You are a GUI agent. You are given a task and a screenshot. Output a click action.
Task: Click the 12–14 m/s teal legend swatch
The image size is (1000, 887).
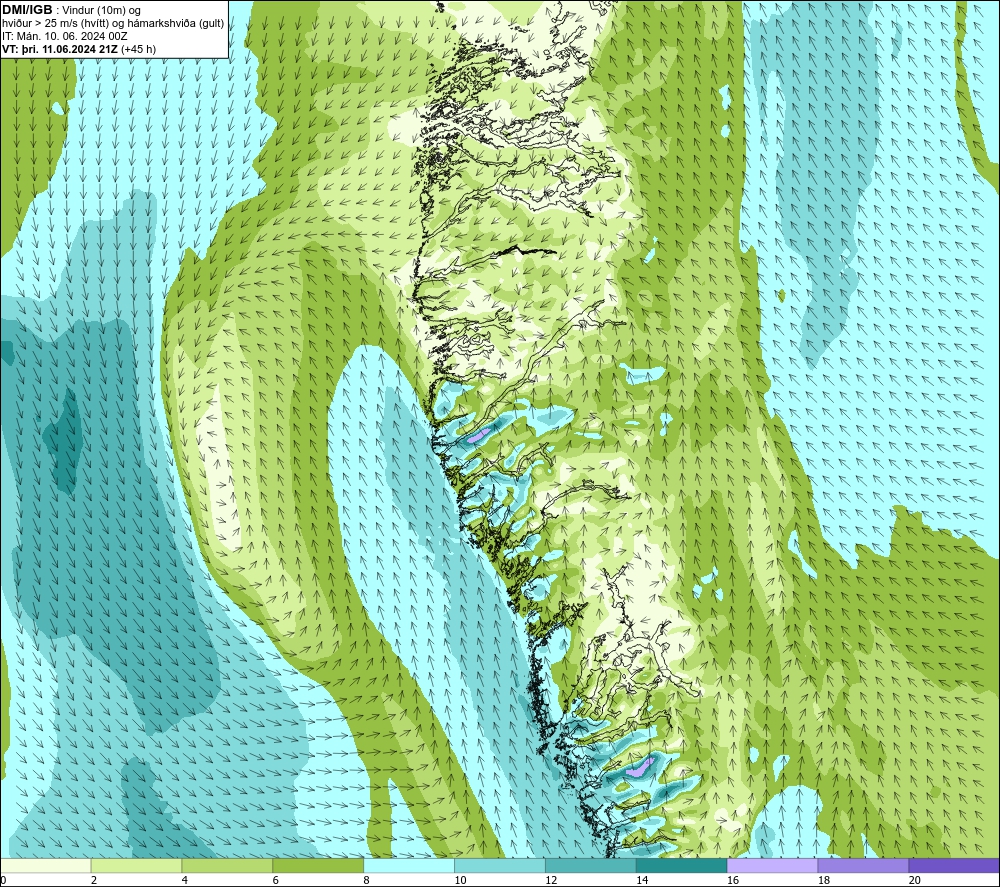pos(591,865)
